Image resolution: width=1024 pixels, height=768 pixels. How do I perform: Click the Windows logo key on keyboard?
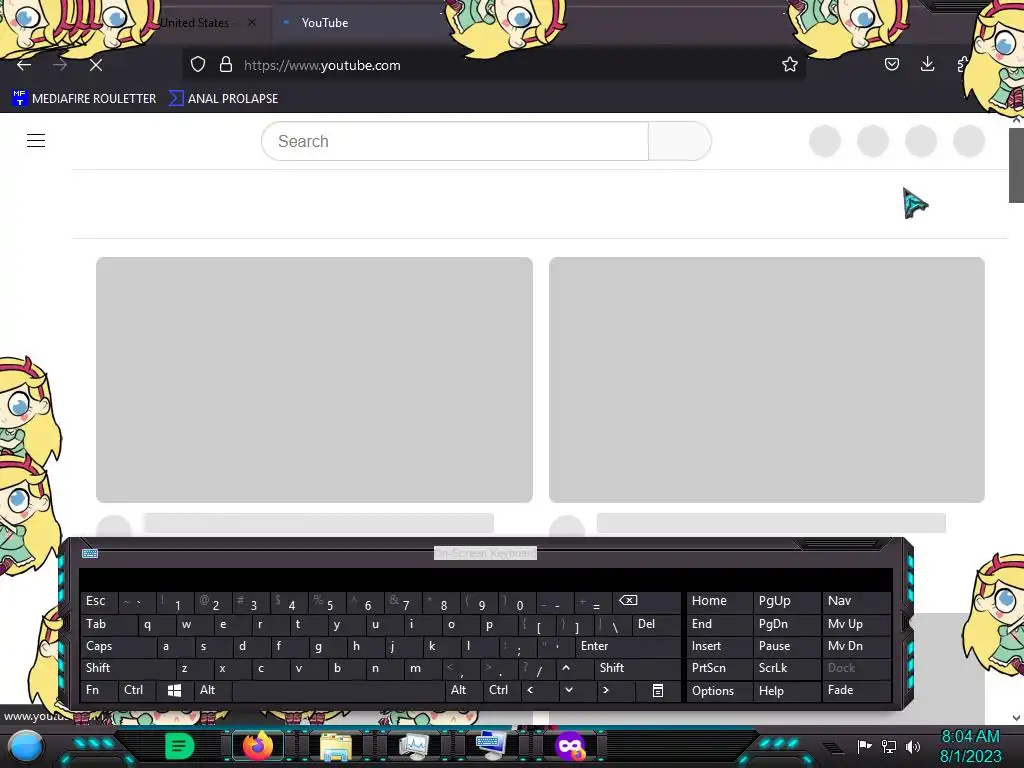[174, 690]
